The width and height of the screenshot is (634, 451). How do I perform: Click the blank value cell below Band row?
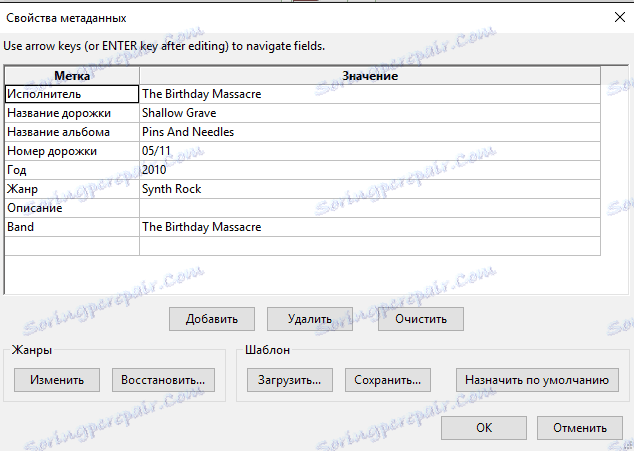point(370,246)
